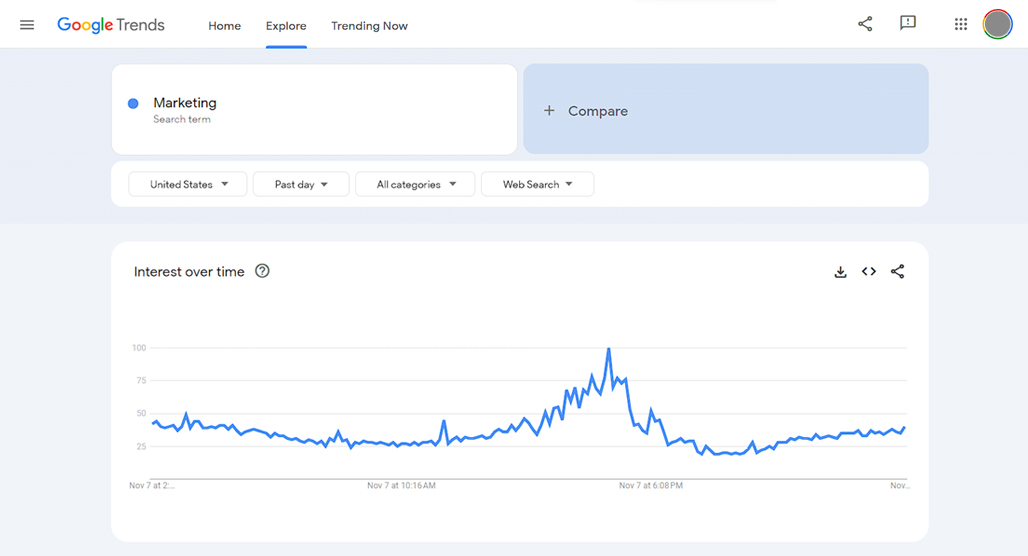Share the Interest over time chart
This screenshot has width=1028, height=556.
[898, 271]
